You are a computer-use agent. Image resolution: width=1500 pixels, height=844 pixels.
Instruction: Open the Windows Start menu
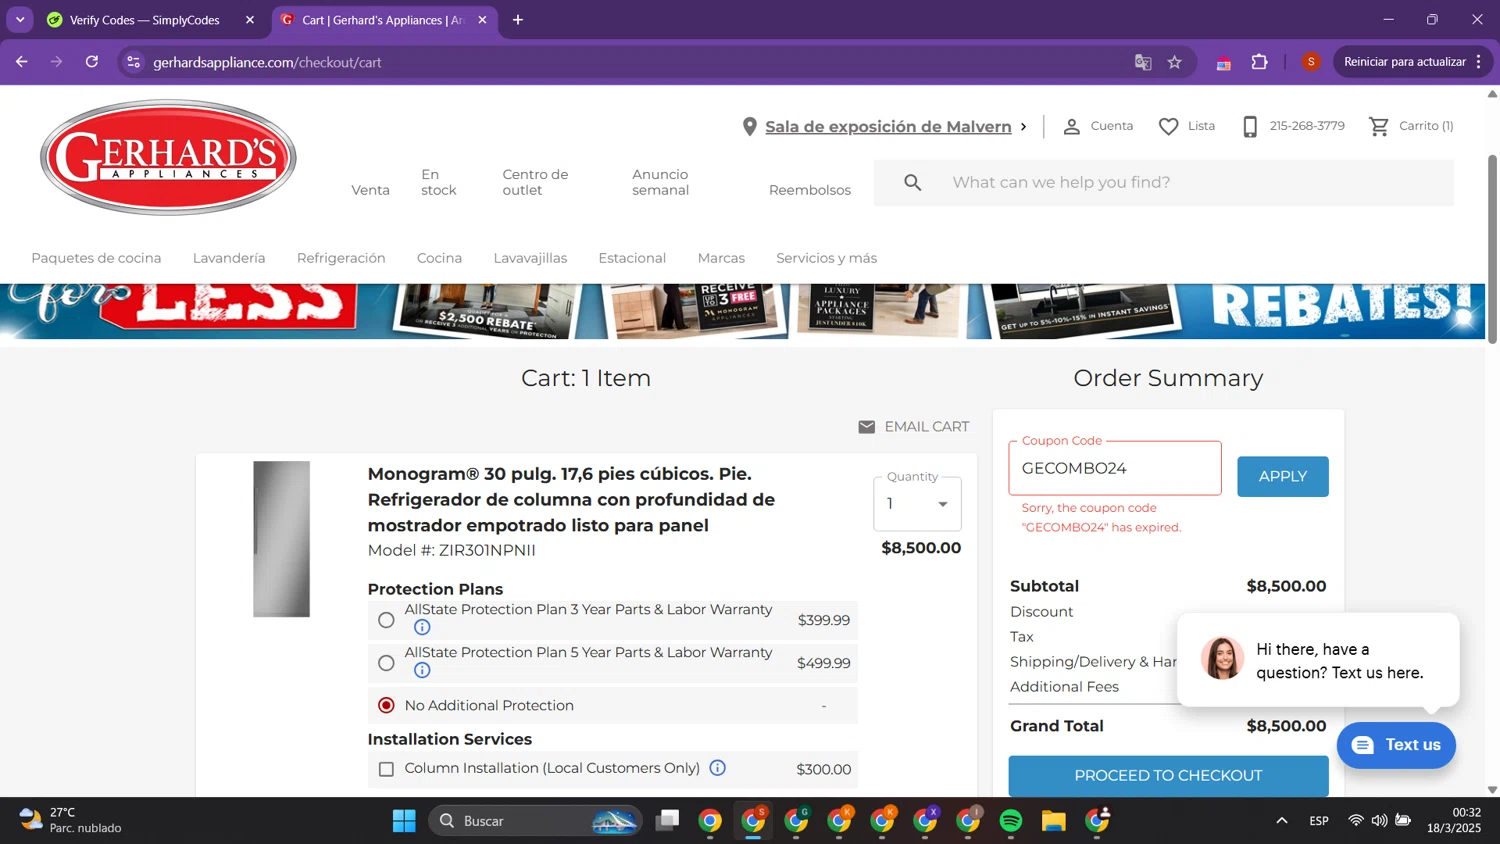tap(404, 821)
